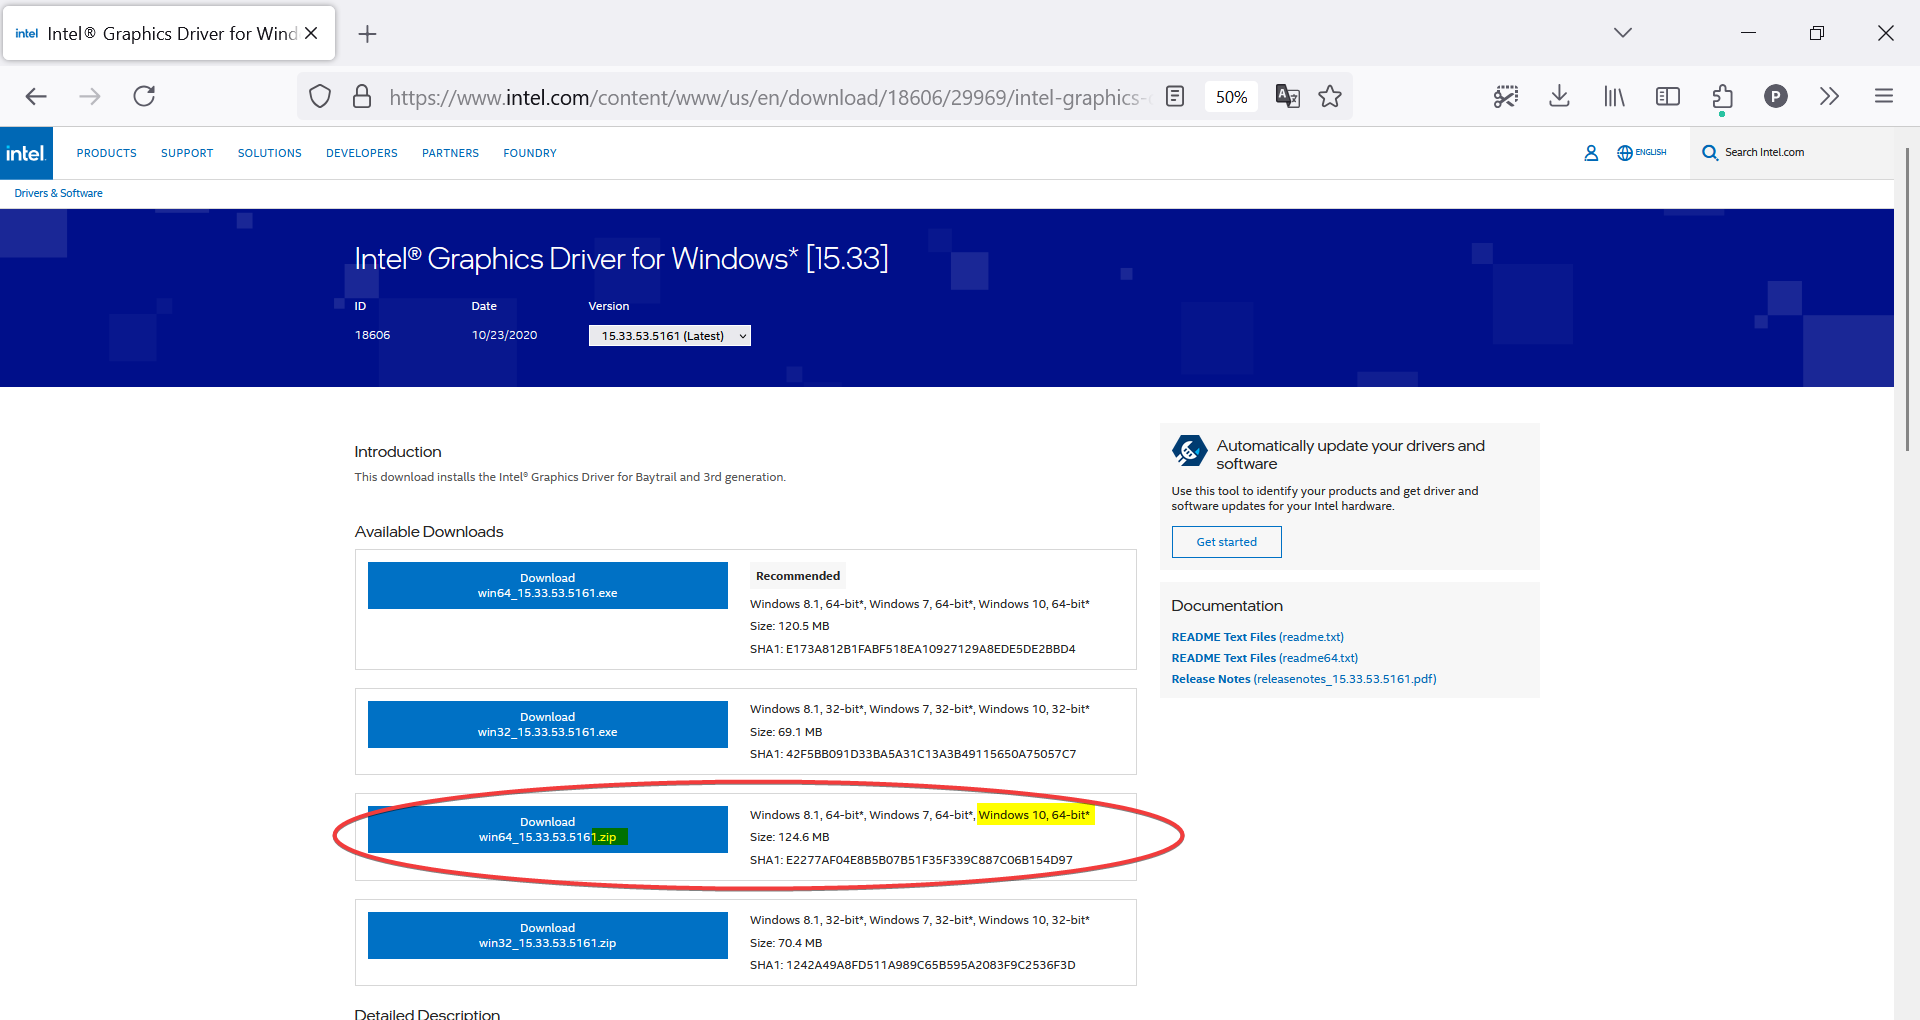Expand the Version 15.33.53.5161 dropdown
Screen dimensions: 1920x1020
670,336
